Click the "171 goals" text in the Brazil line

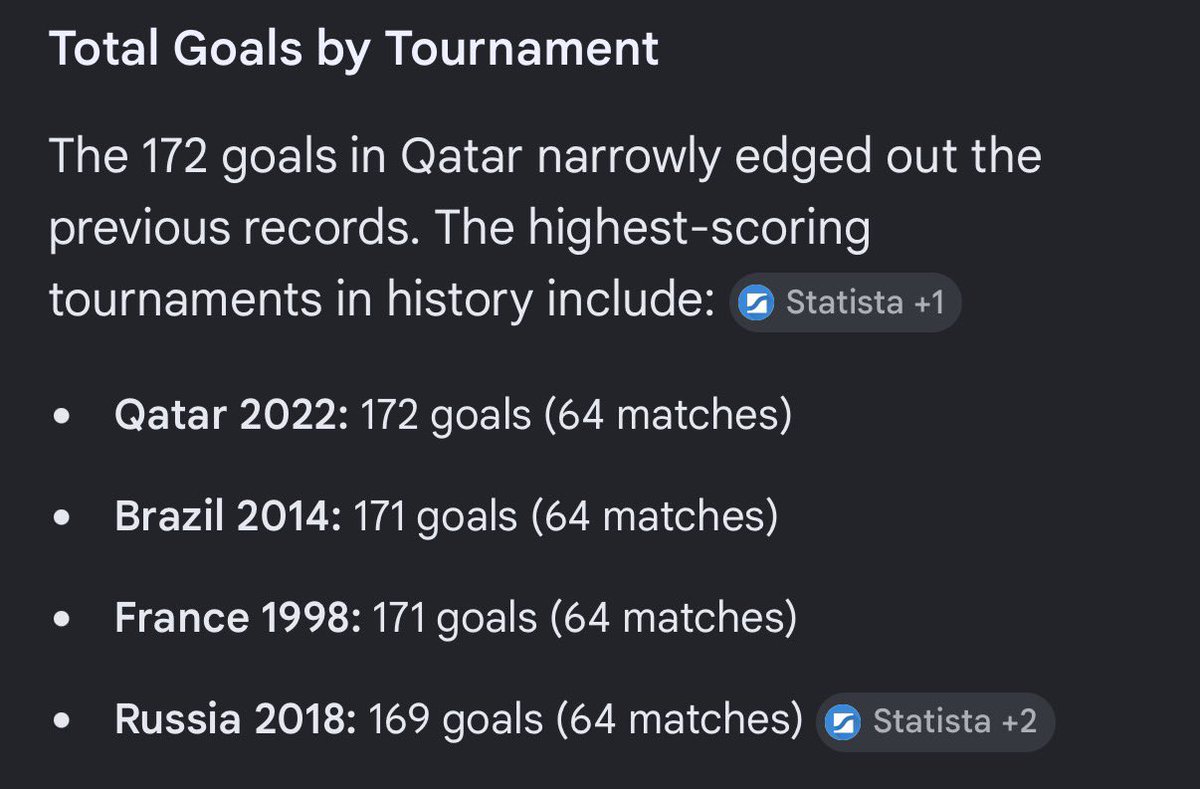(435, 518)
